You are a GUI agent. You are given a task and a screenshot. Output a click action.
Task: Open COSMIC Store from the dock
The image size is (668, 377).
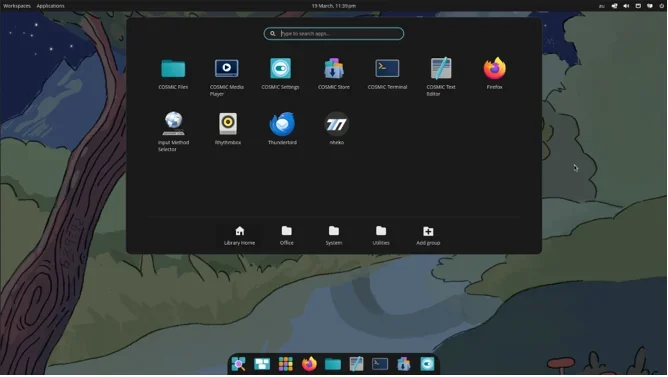[403, 364]
